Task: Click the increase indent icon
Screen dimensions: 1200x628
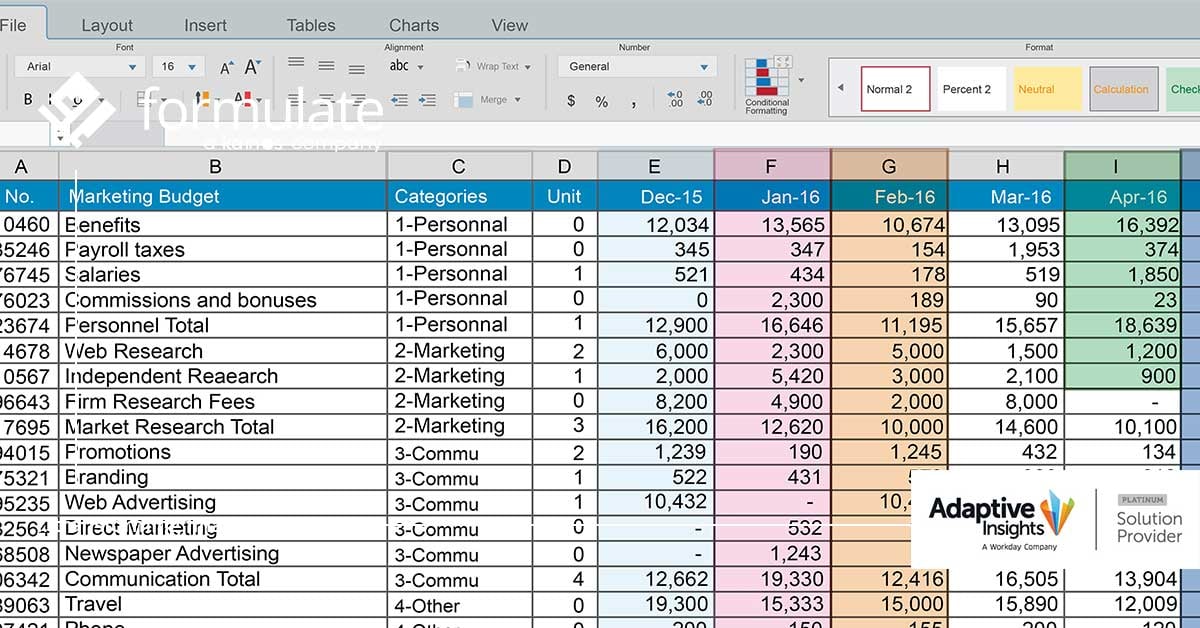Action: [x=429, y=100]
